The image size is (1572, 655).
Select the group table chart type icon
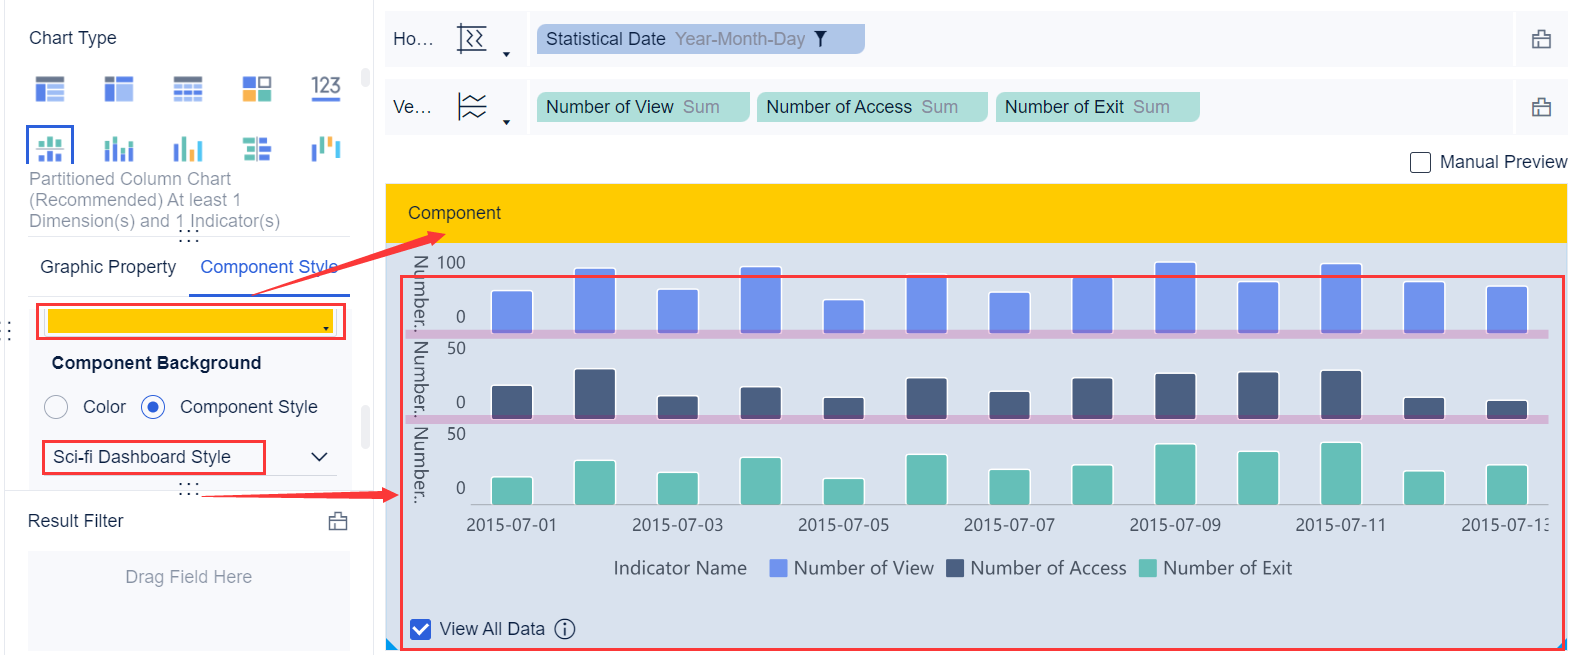(x=50, y=89)
